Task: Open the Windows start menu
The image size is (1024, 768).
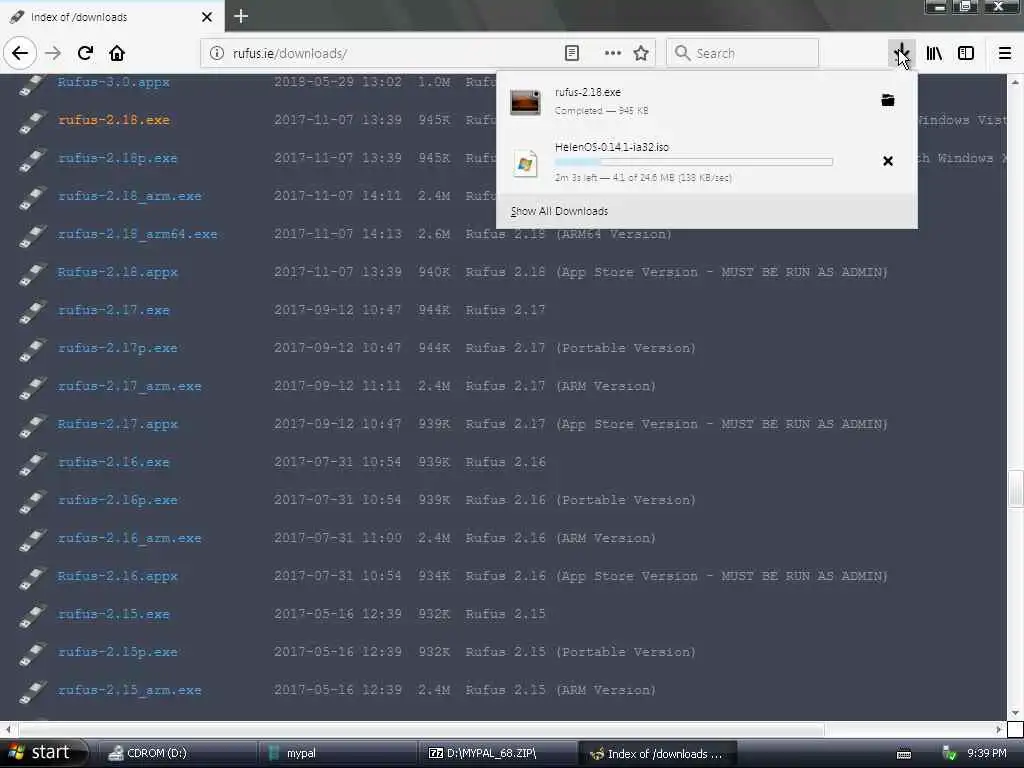Action: click(x=42, y=753)
